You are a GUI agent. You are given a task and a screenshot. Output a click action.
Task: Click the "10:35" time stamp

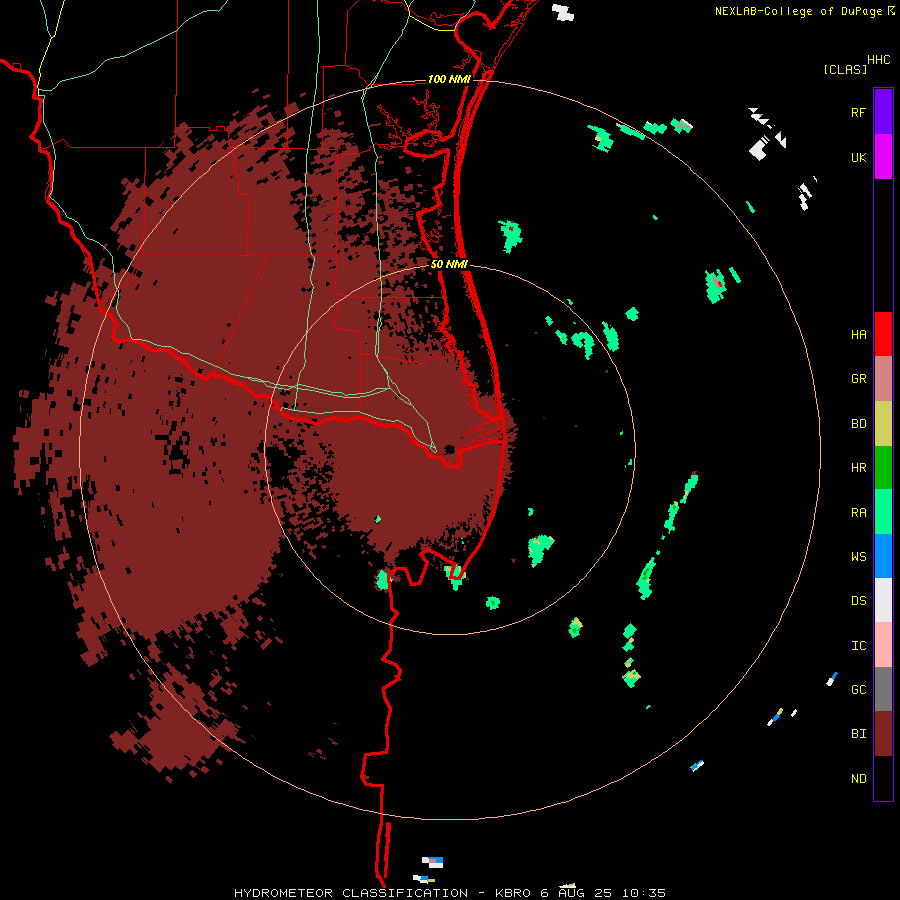click(644, 893)
